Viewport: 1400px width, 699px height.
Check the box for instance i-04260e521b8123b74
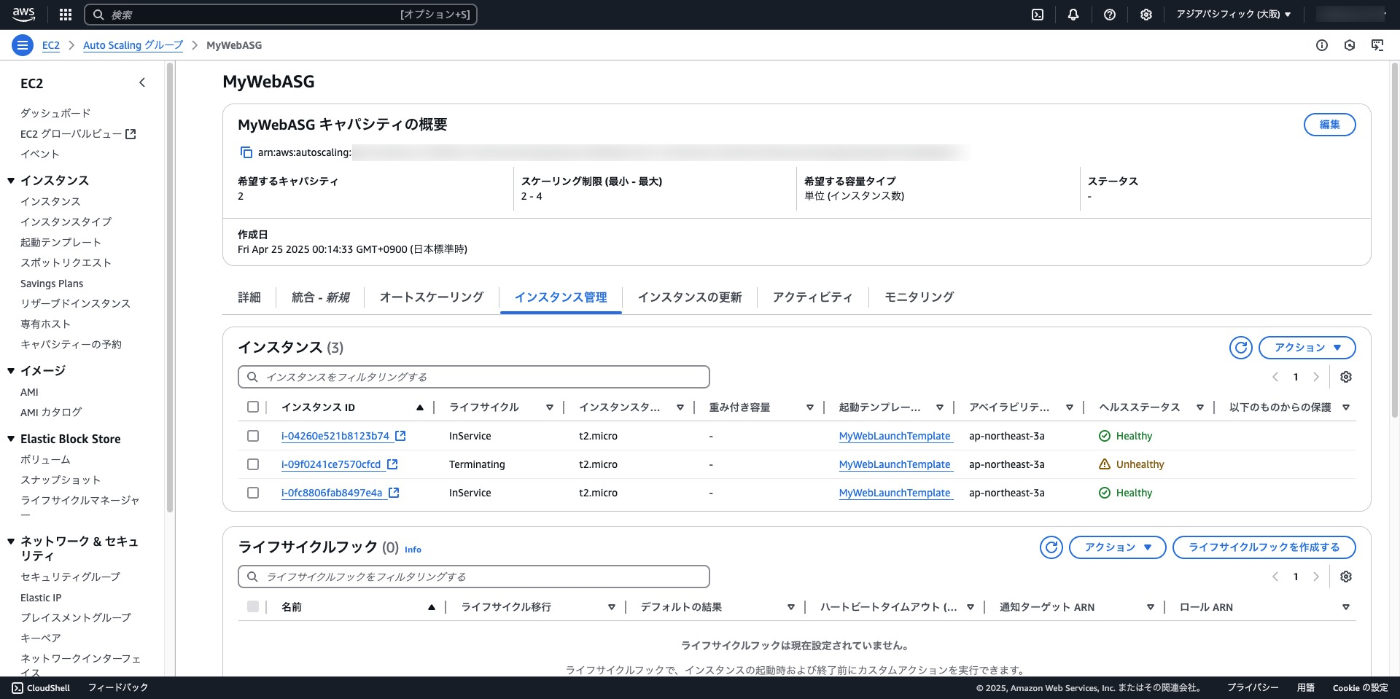tap(253, 436)
